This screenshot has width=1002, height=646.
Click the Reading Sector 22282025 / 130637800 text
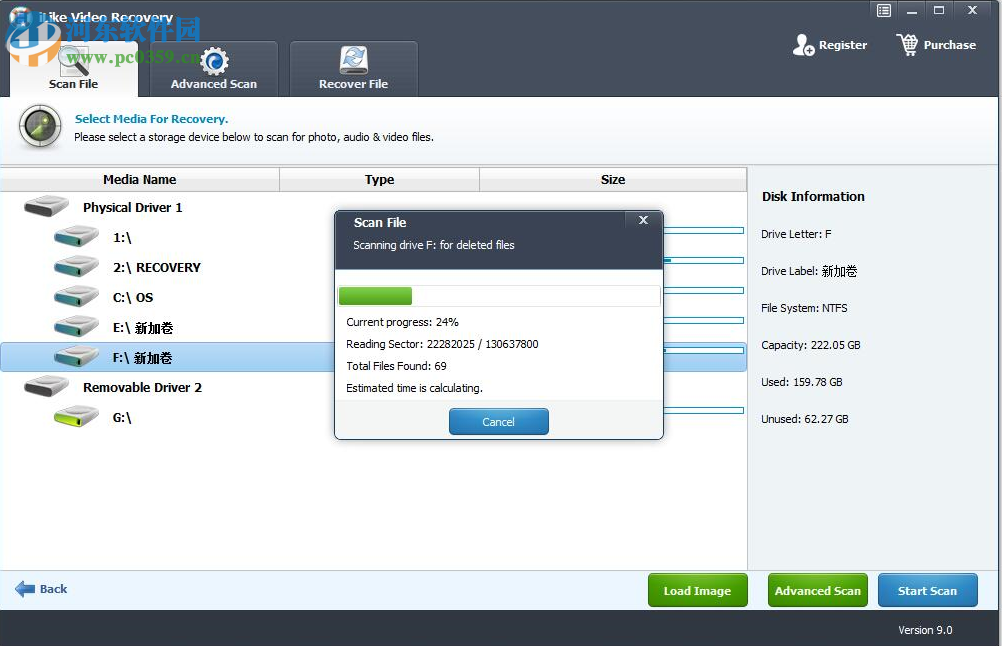tap(442, 344)
